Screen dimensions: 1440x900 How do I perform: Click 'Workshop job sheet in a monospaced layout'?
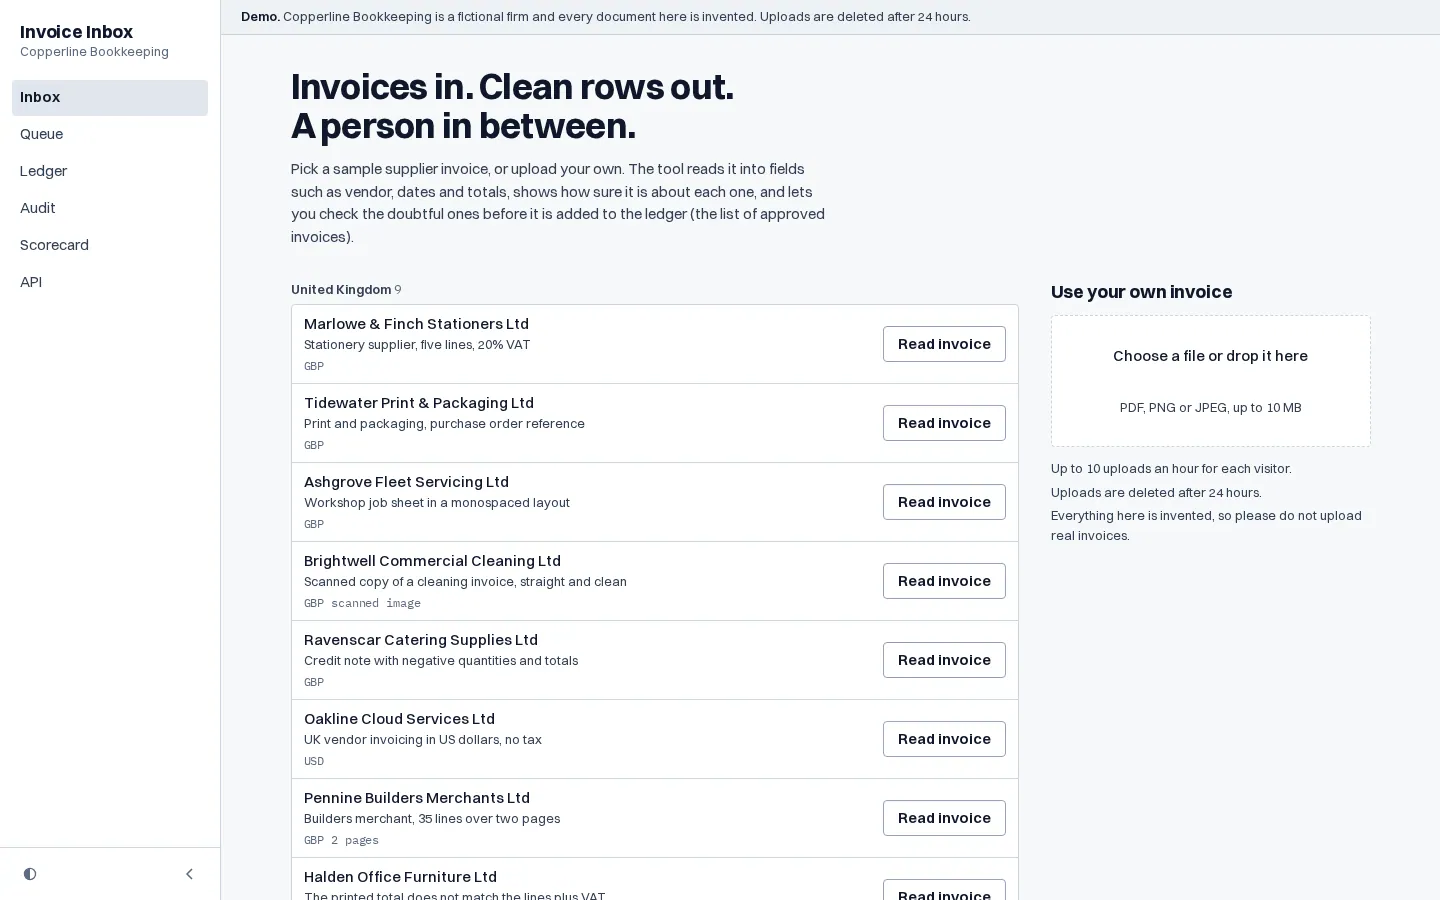437,503
